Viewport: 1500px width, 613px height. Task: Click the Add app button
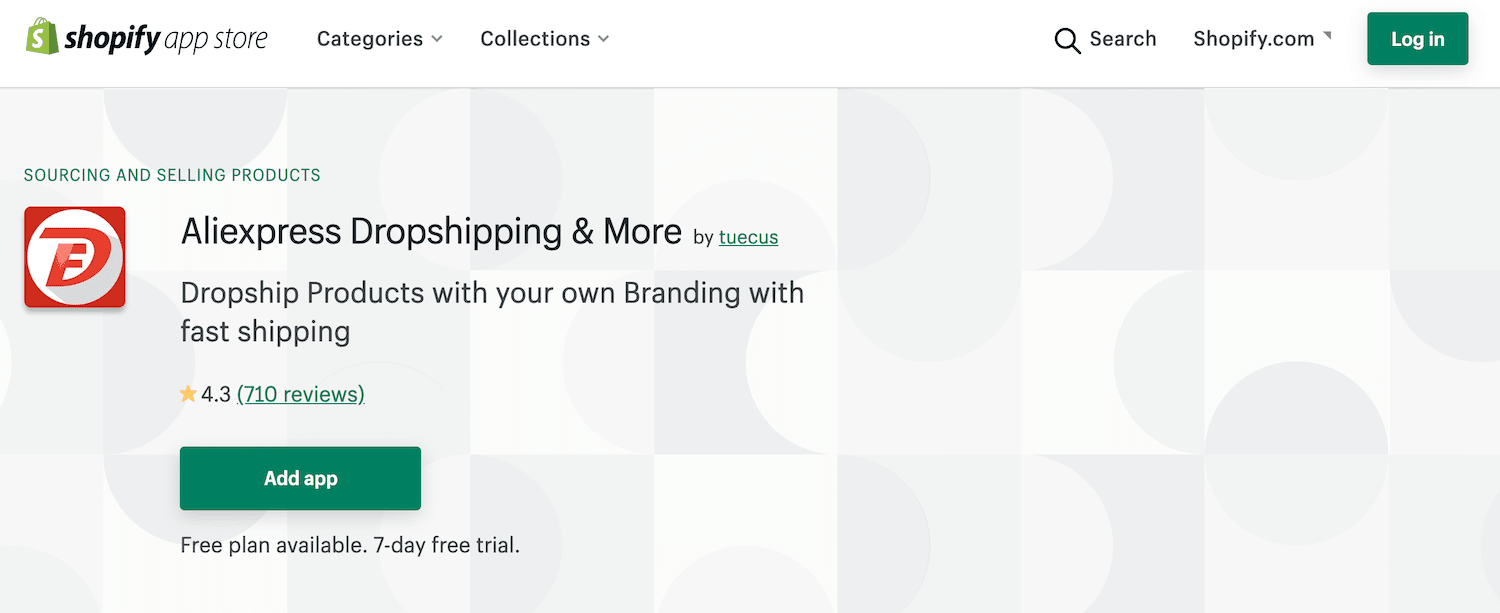click(x=300, y=478)
